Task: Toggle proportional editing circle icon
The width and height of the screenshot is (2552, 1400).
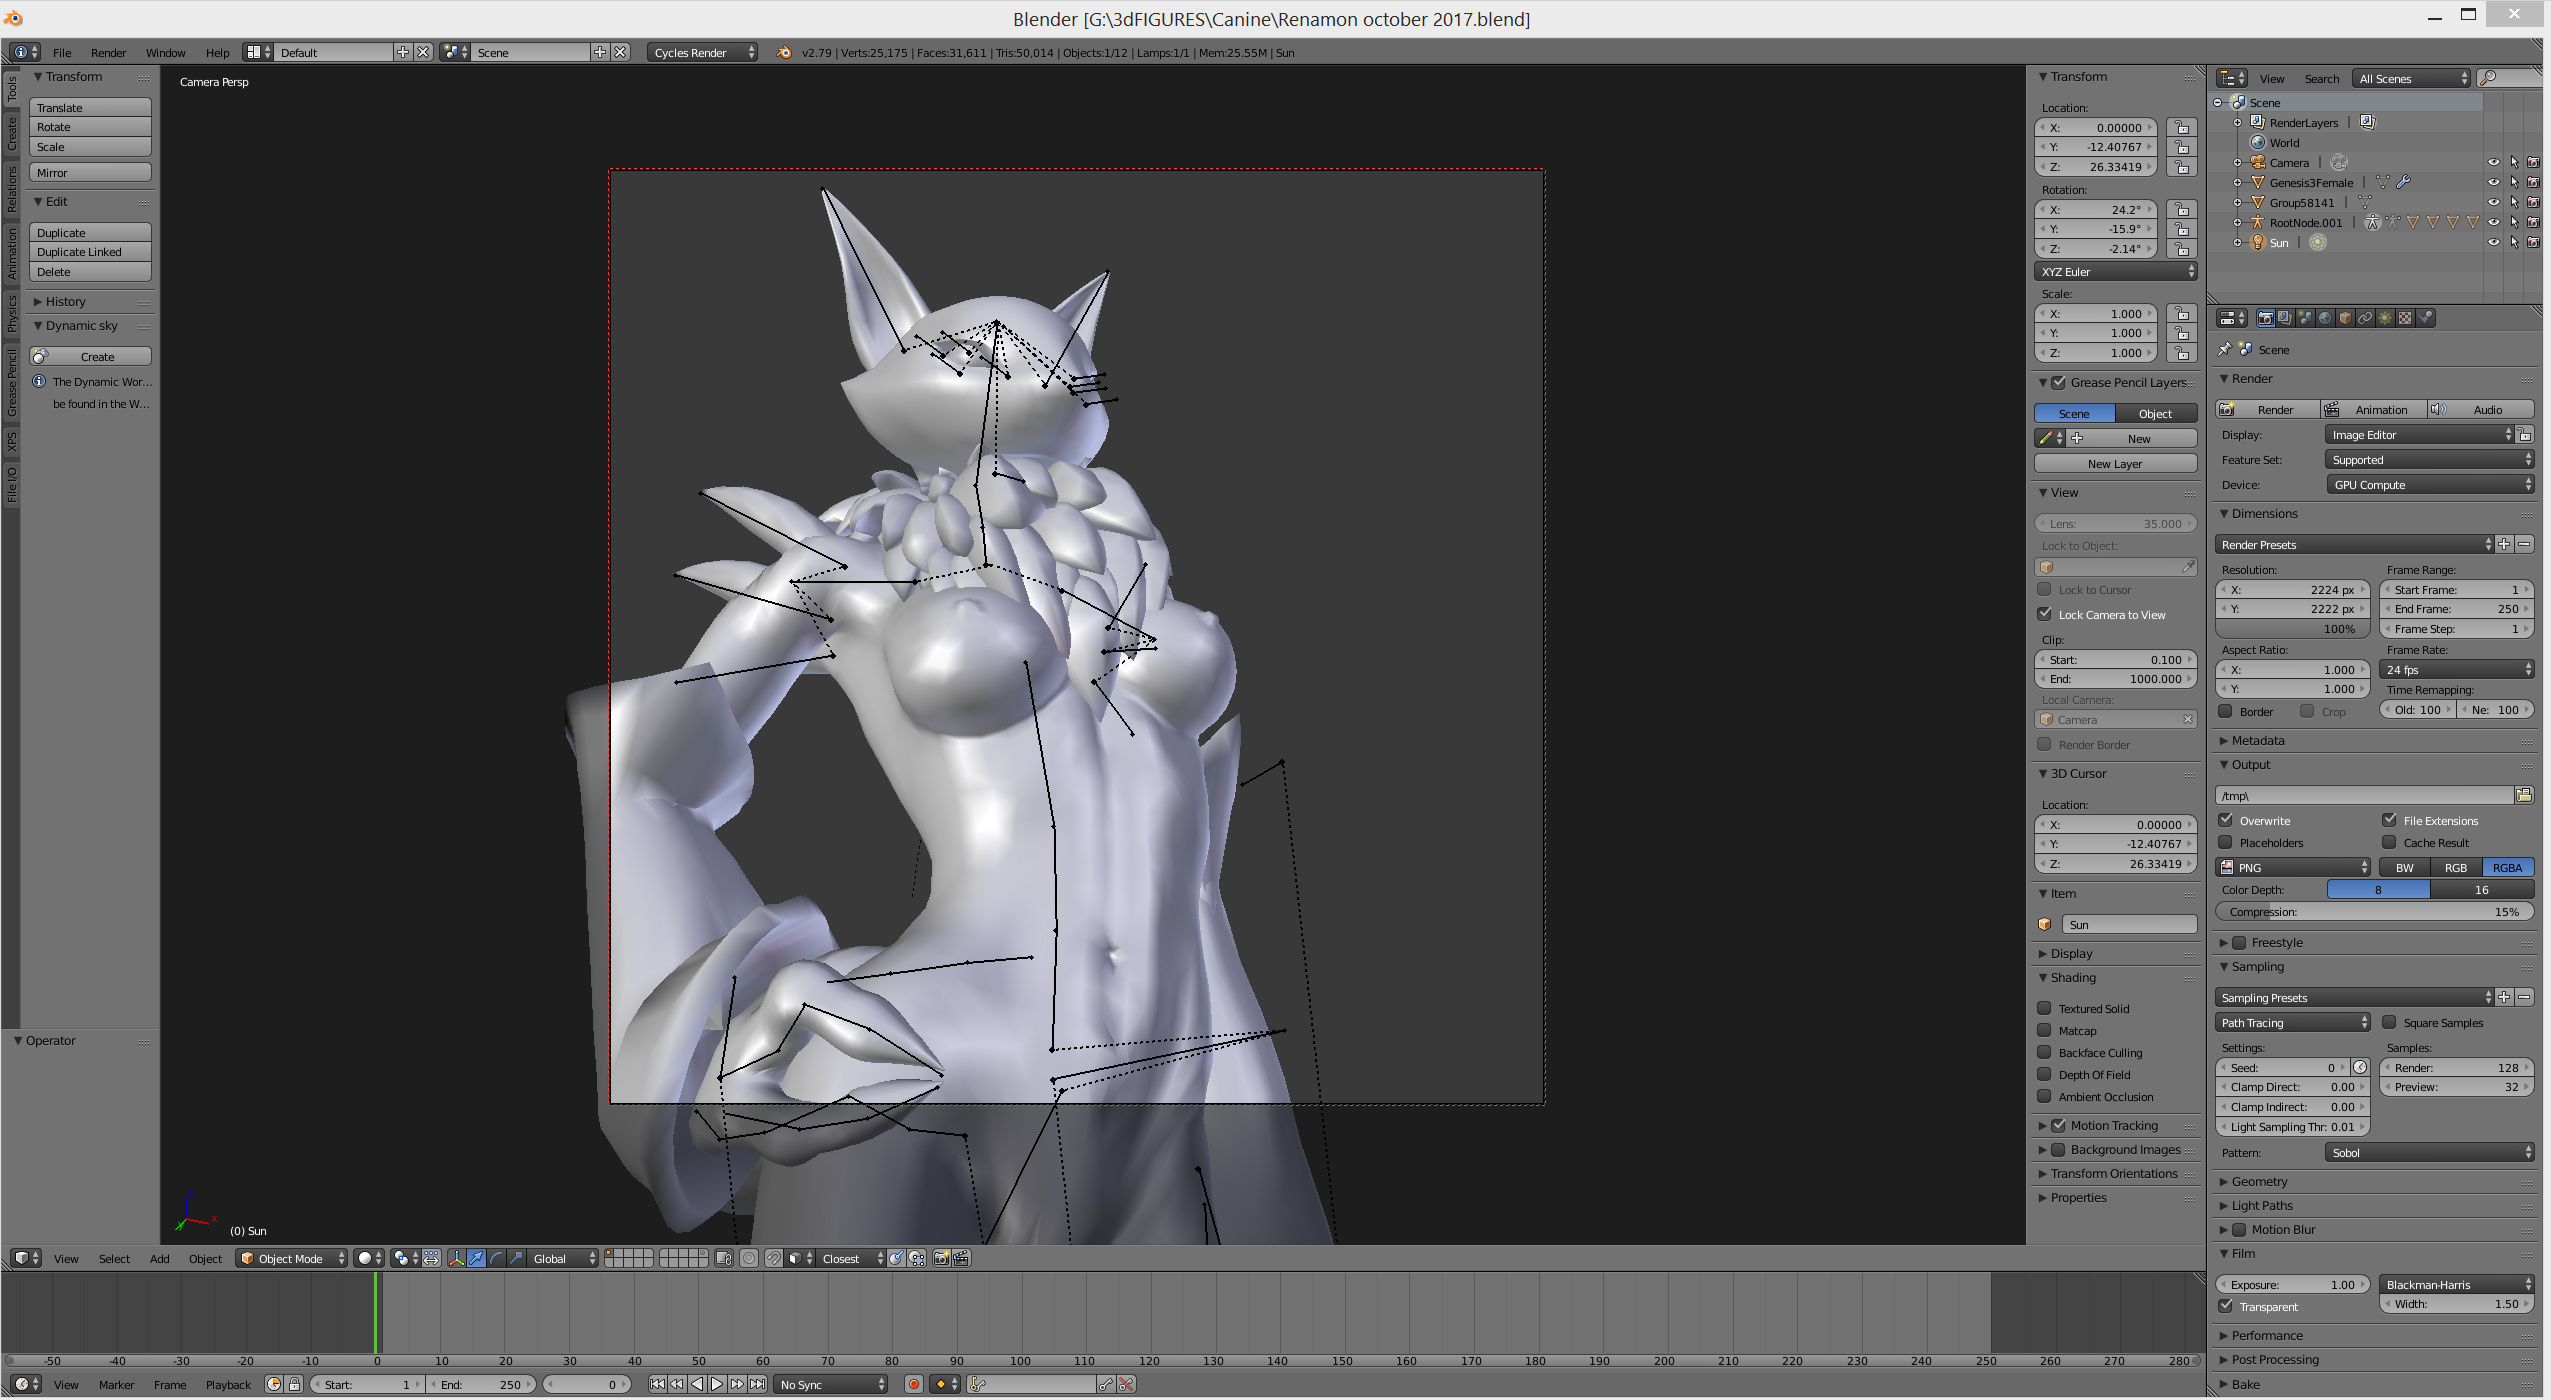Action: click(749, 1258)
